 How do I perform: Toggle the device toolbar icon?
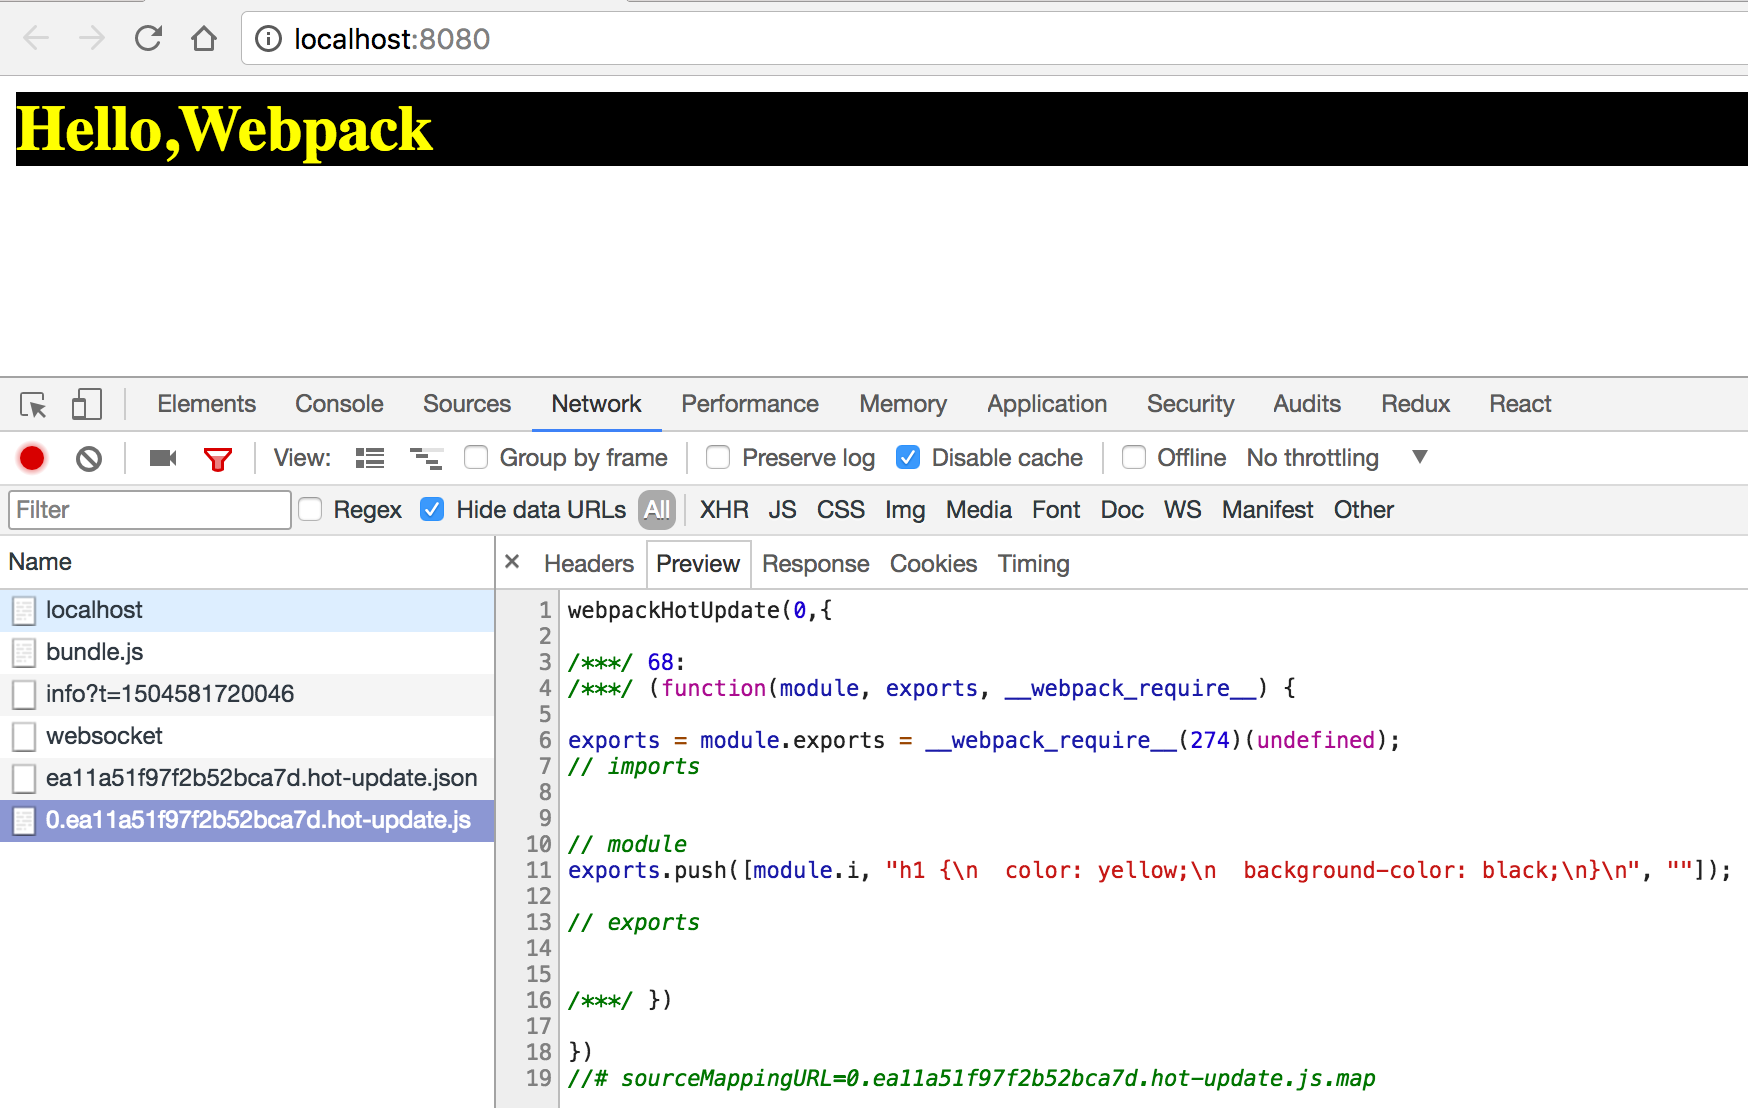[86, 404]
